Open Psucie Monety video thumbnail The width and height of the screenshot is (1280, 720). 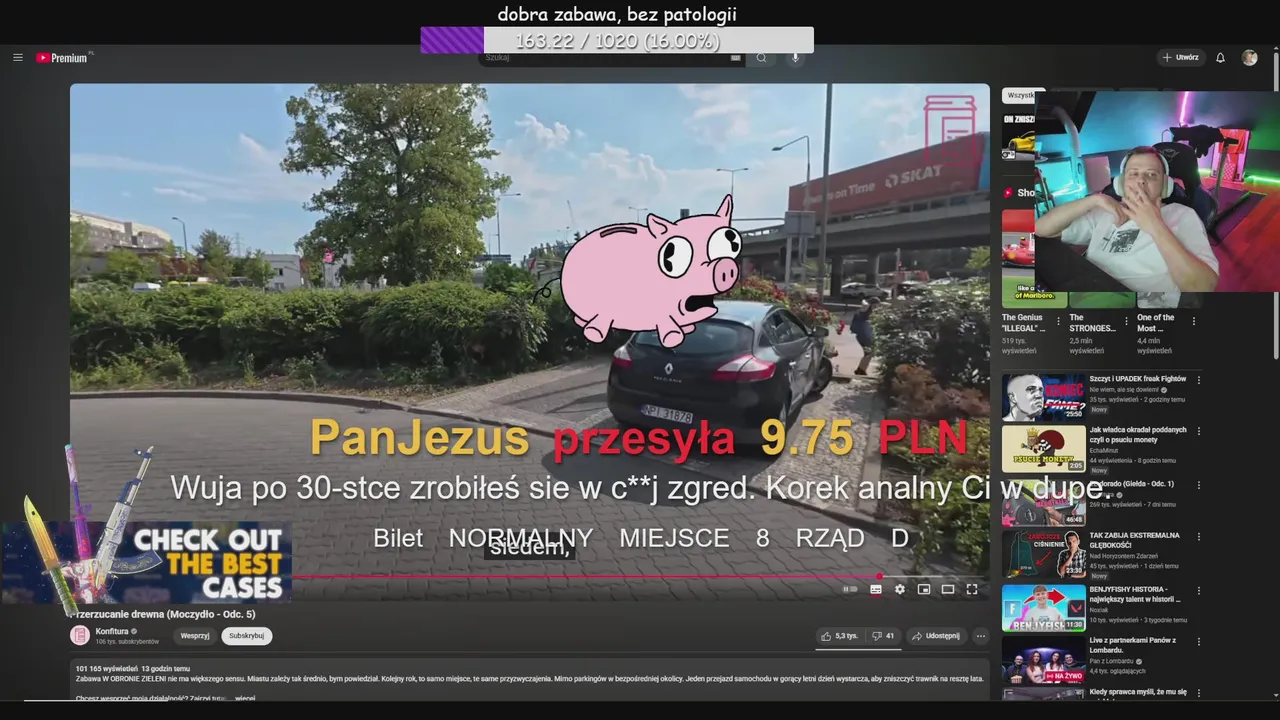tap(1043, 449)
